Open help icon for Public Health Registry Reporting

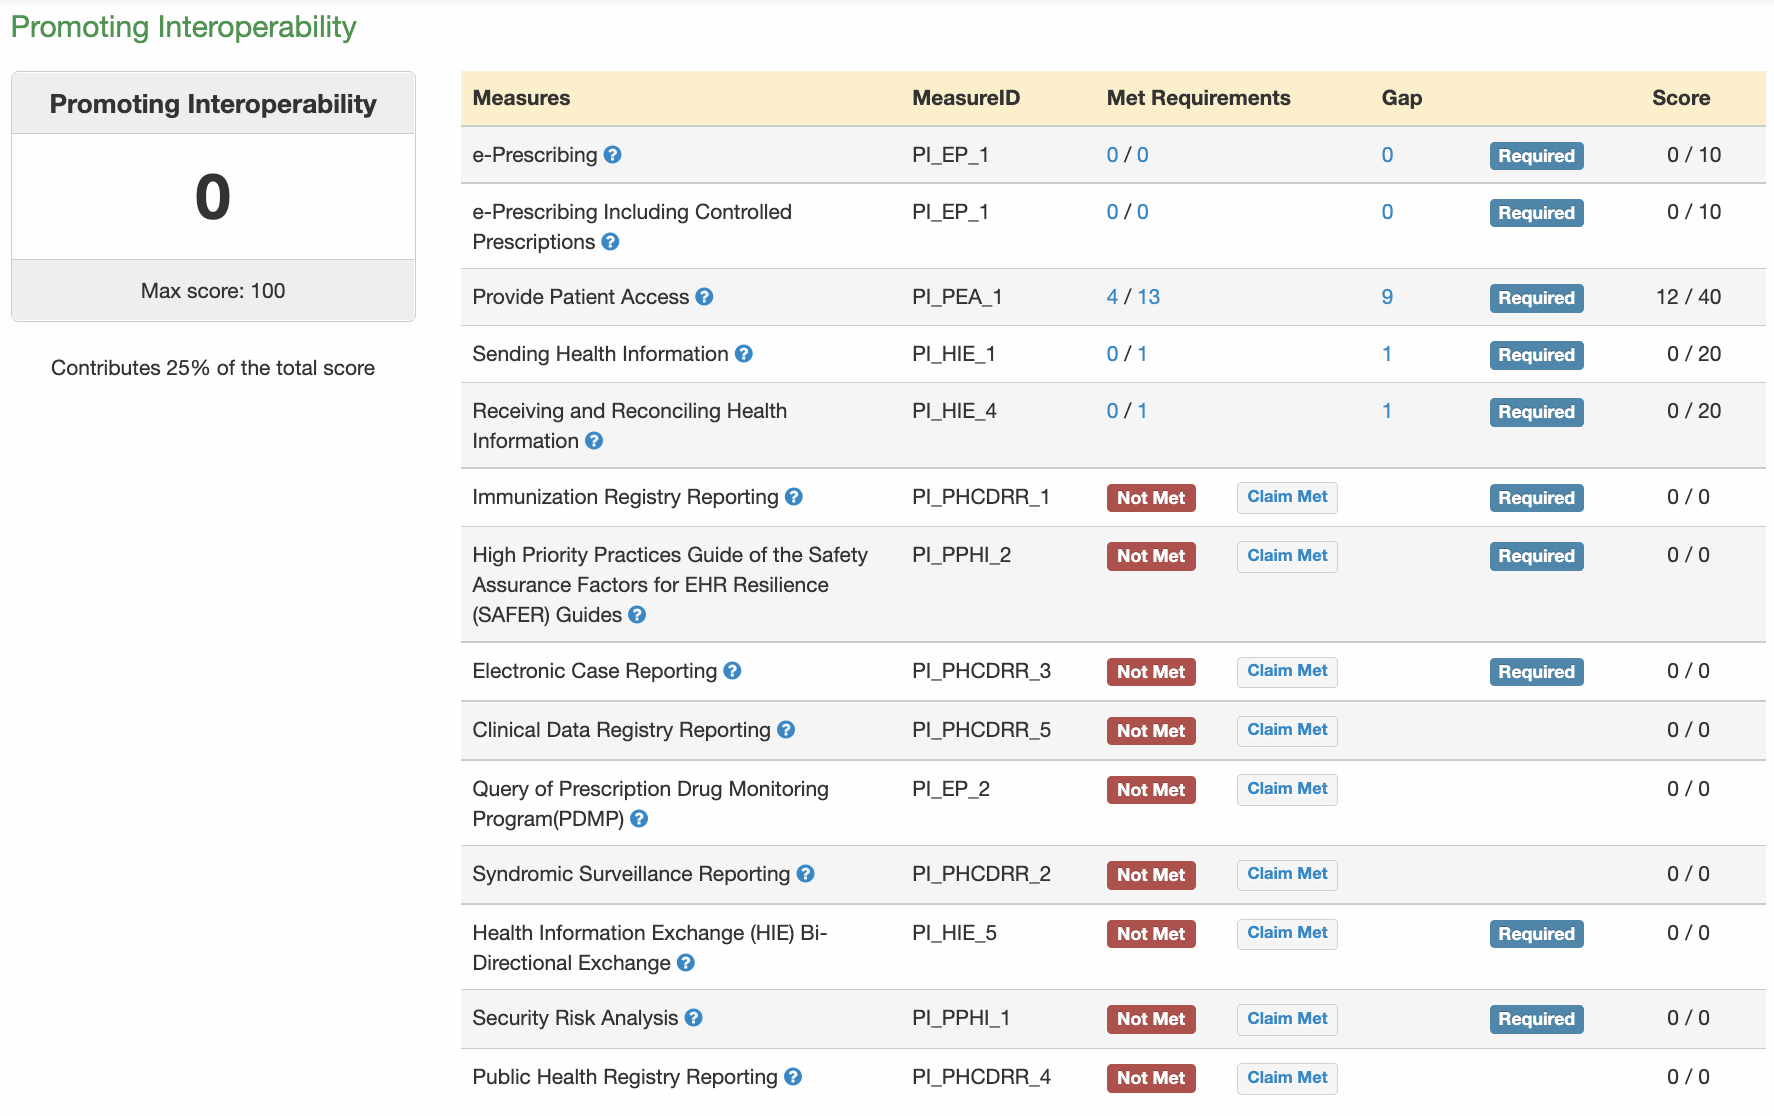click(793, 1077)
